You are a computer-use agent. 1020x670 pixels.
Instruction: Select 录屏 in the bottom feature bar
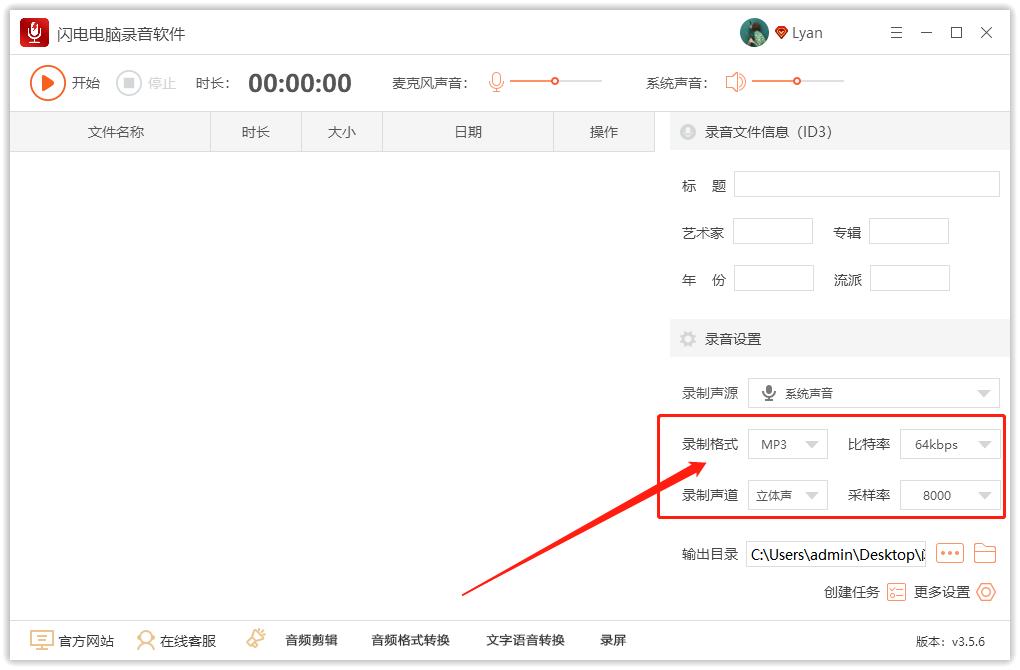coord(612,640)
